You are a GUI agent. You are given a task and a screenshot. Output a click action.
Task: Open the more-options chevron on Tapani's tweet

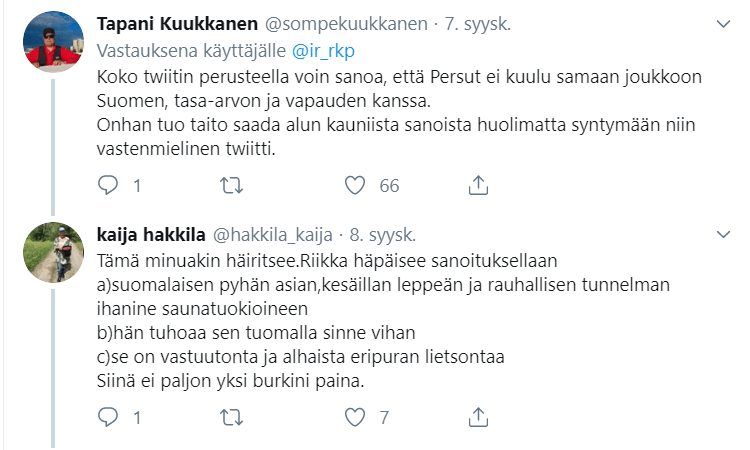(725, 23)
